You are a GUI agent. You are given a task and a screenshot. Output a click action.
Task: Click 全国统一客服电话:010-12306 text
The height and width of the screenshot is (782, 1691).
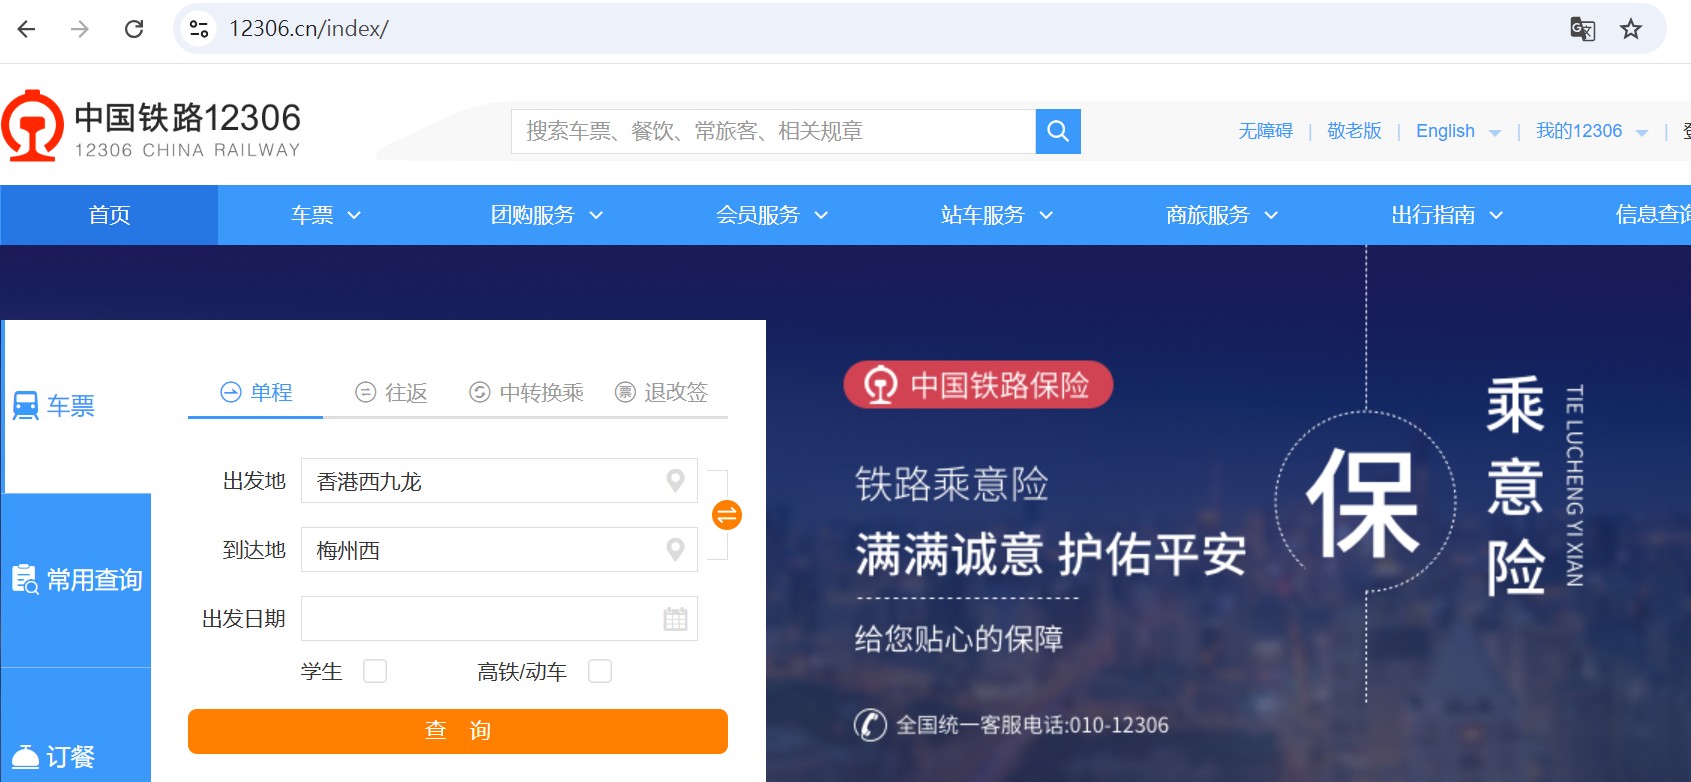[x=1032, y=725]
